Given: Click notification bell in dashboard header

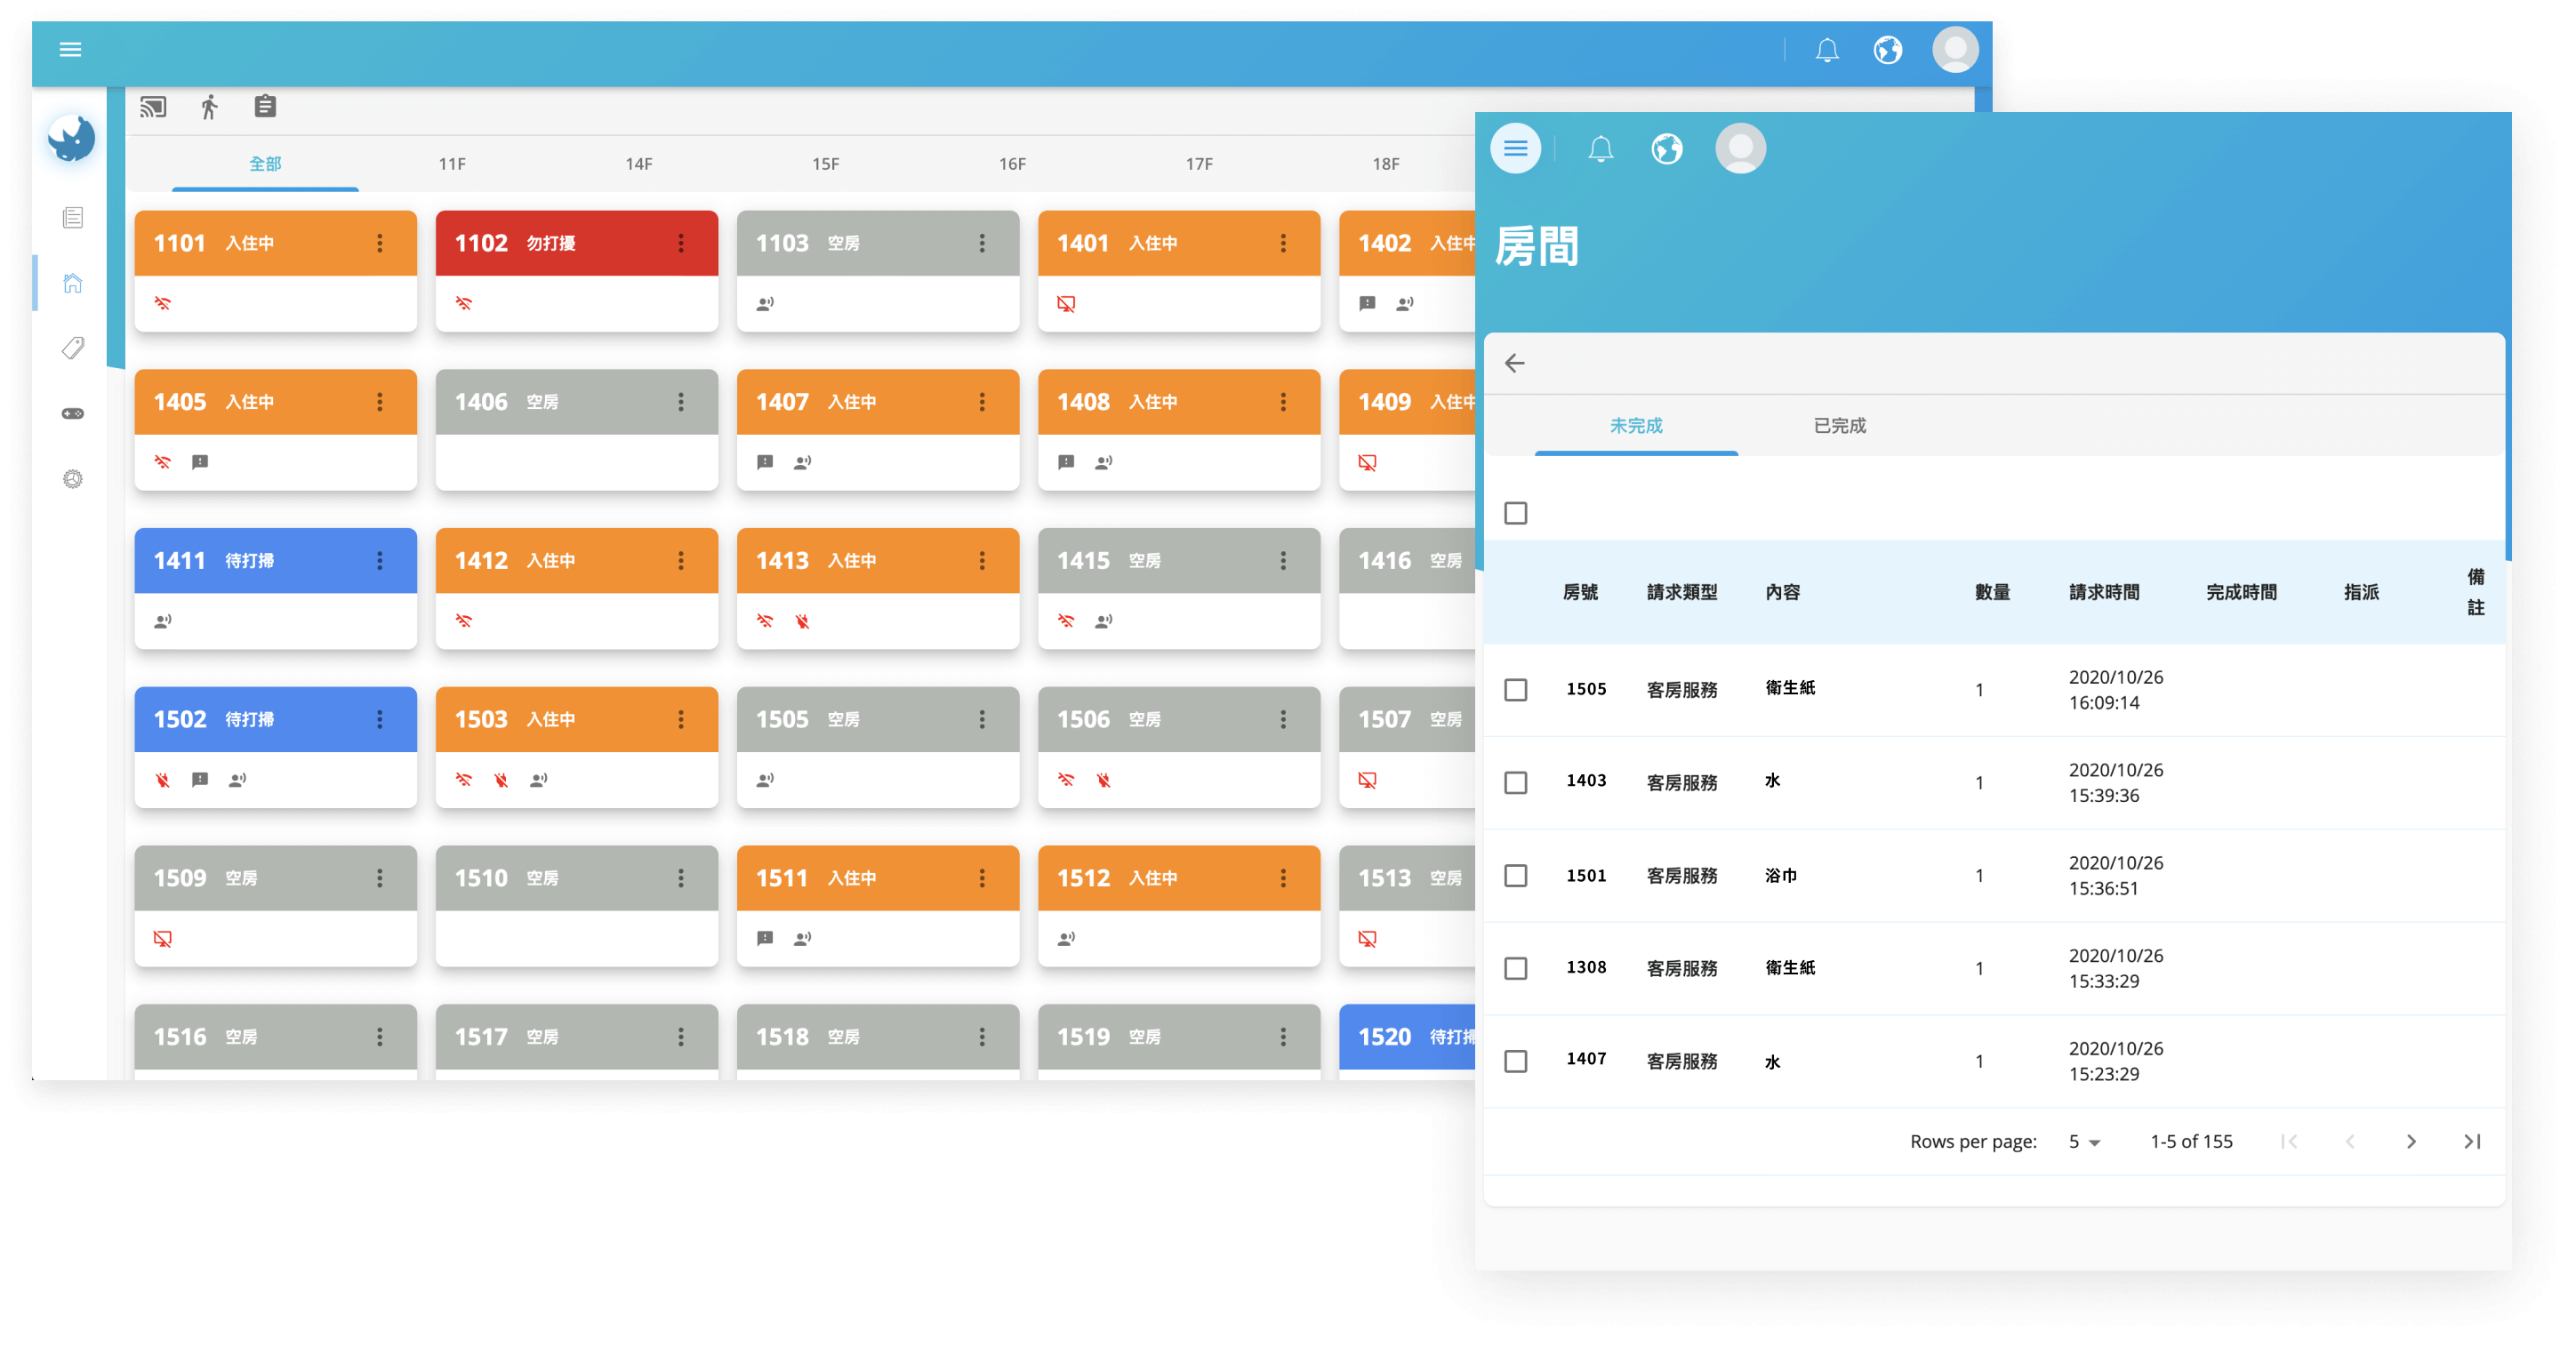Looking at the screenshot, I should click(1827, 49).
